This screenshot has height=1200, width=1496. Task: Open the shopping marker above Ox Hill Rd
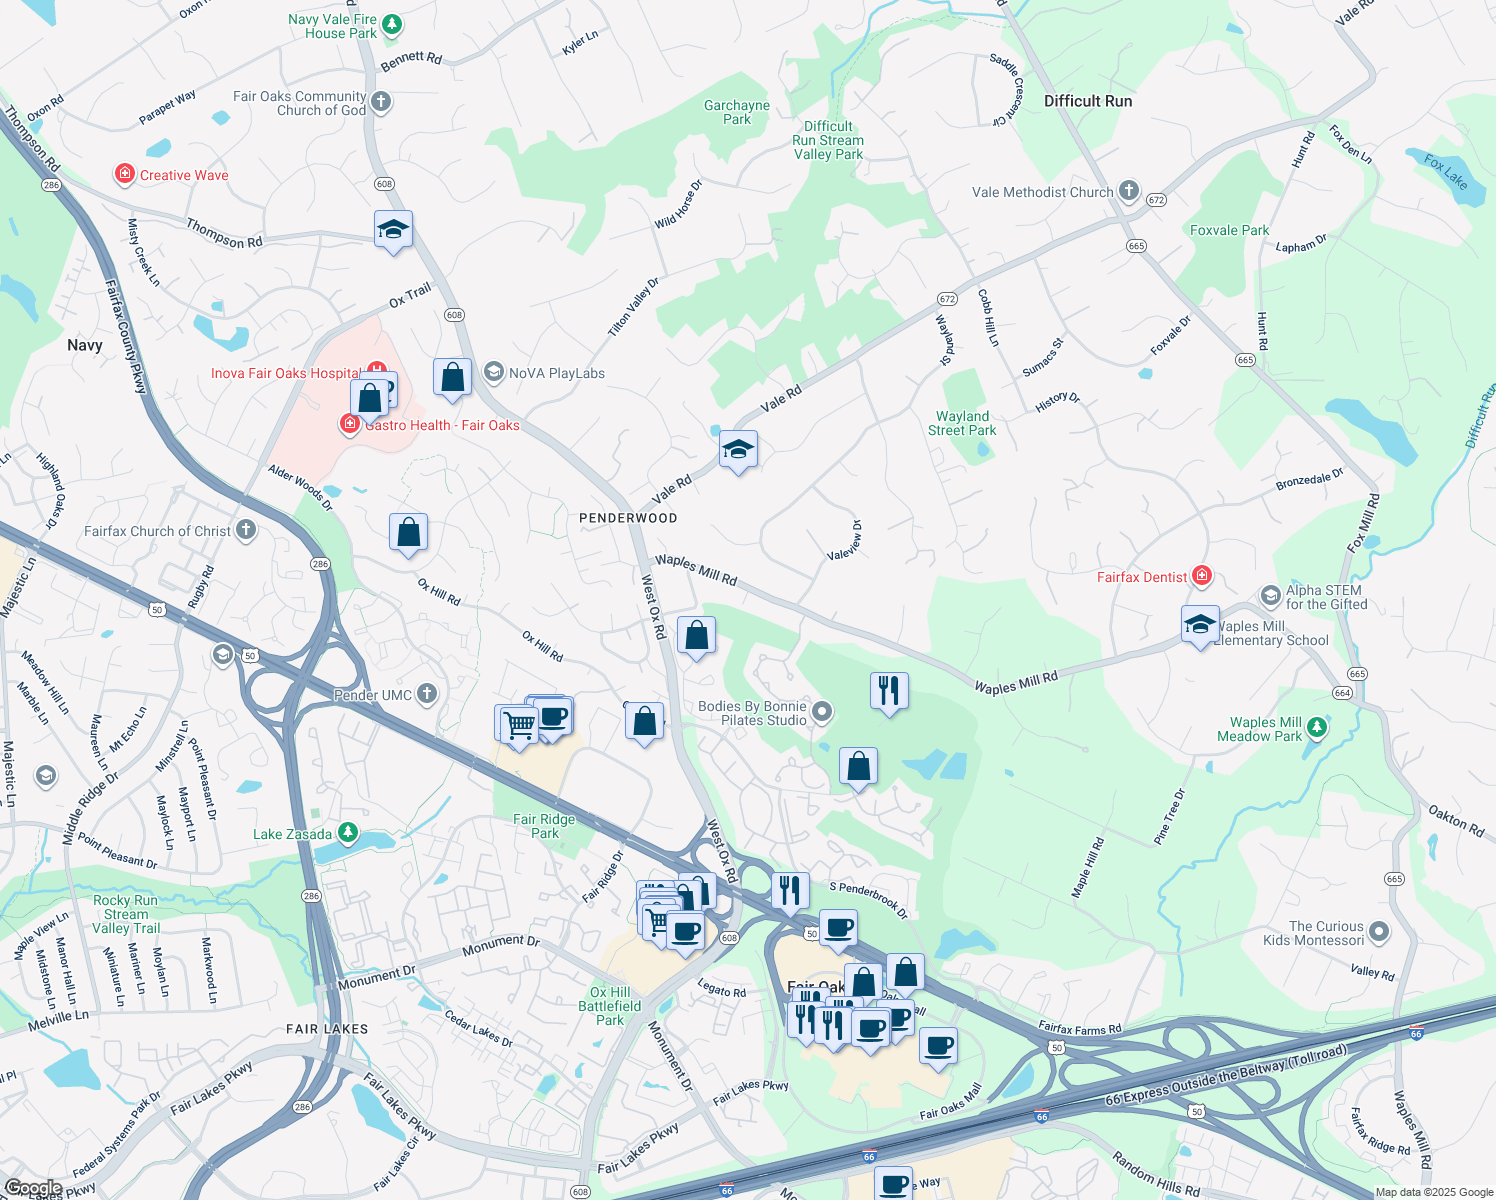(408, 534)
